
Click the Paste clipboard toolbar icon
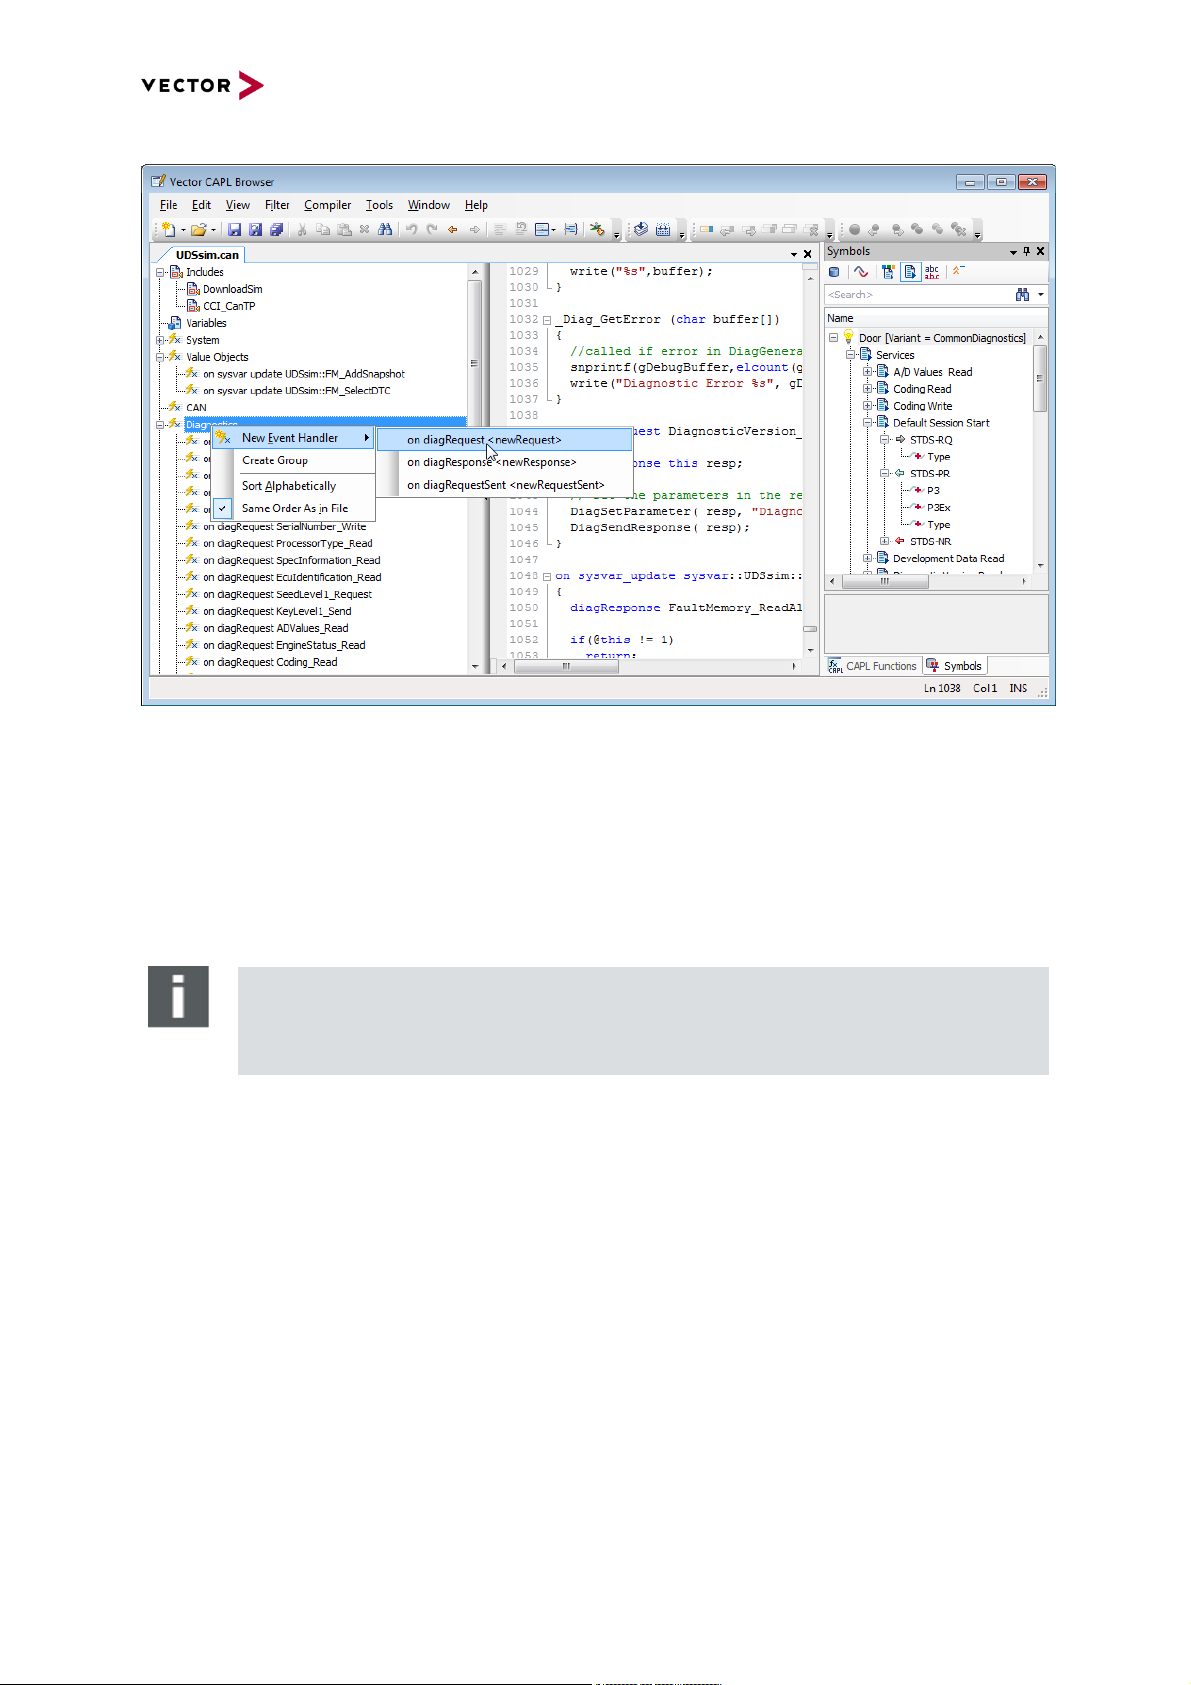tap(344, 230)
